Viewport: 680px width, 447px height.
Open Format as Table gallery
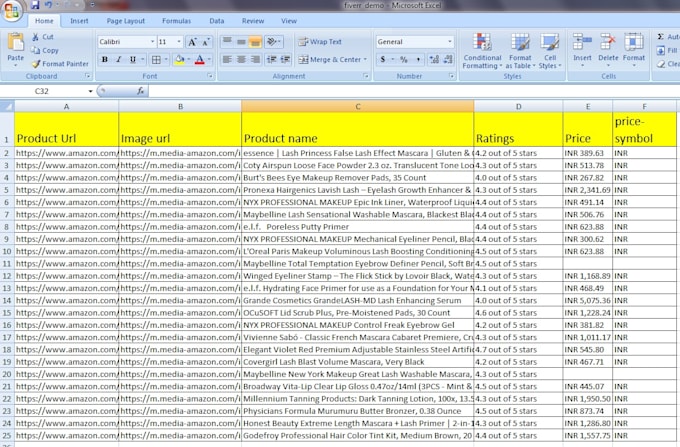[520, 51]
